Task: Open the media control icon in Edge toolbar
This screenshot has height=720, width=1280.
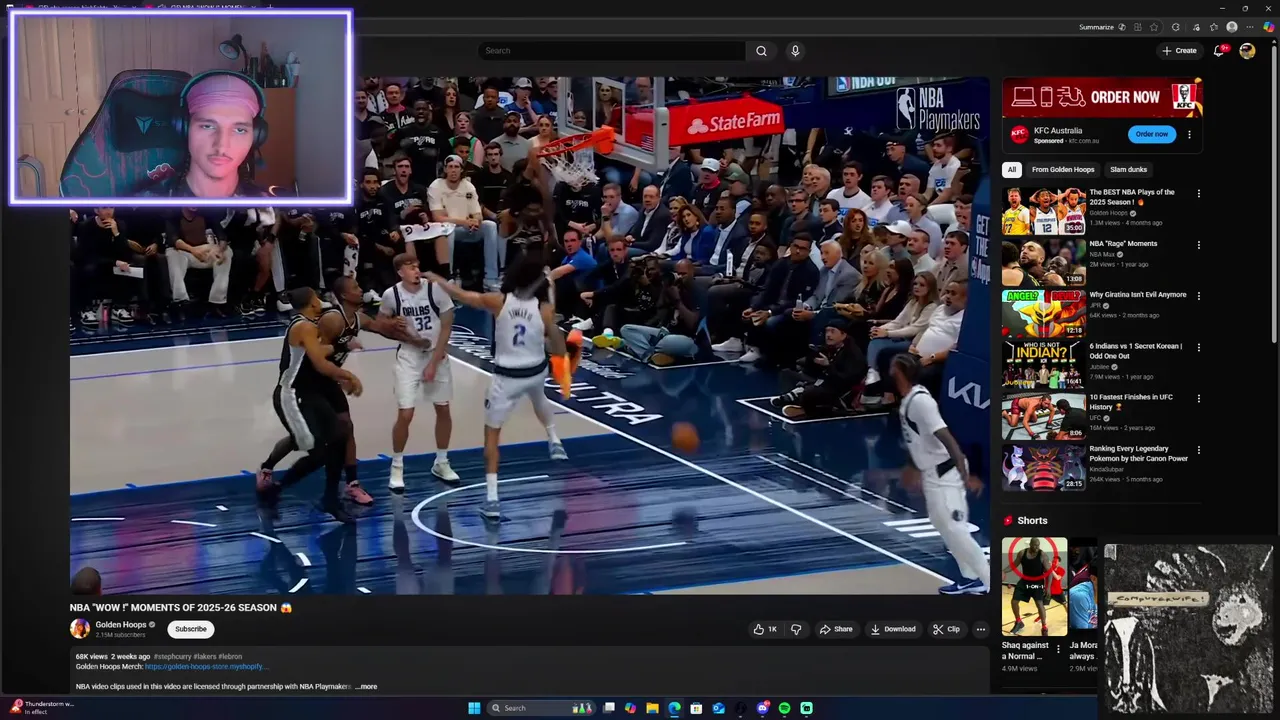Action: point(1196,27)
